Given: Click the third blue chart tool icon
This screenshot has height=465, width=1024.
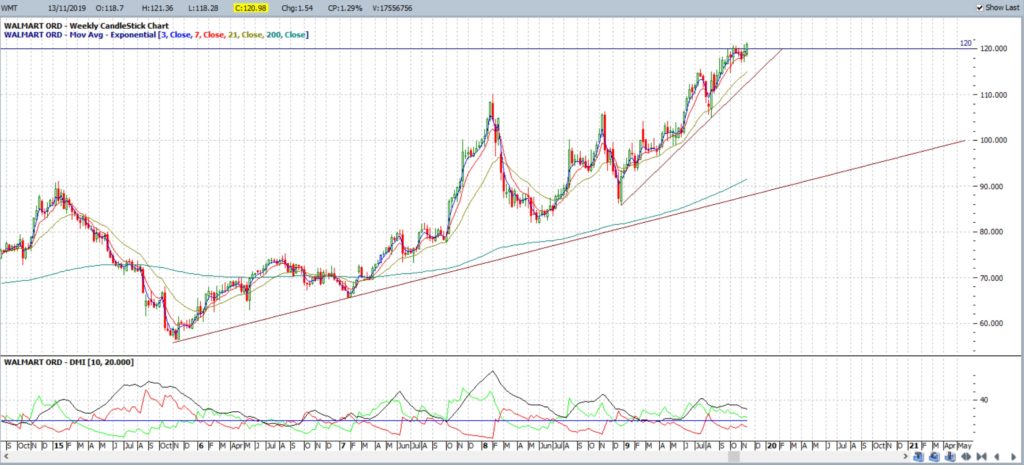Looking at the screenshot, I should coord(950,457).
